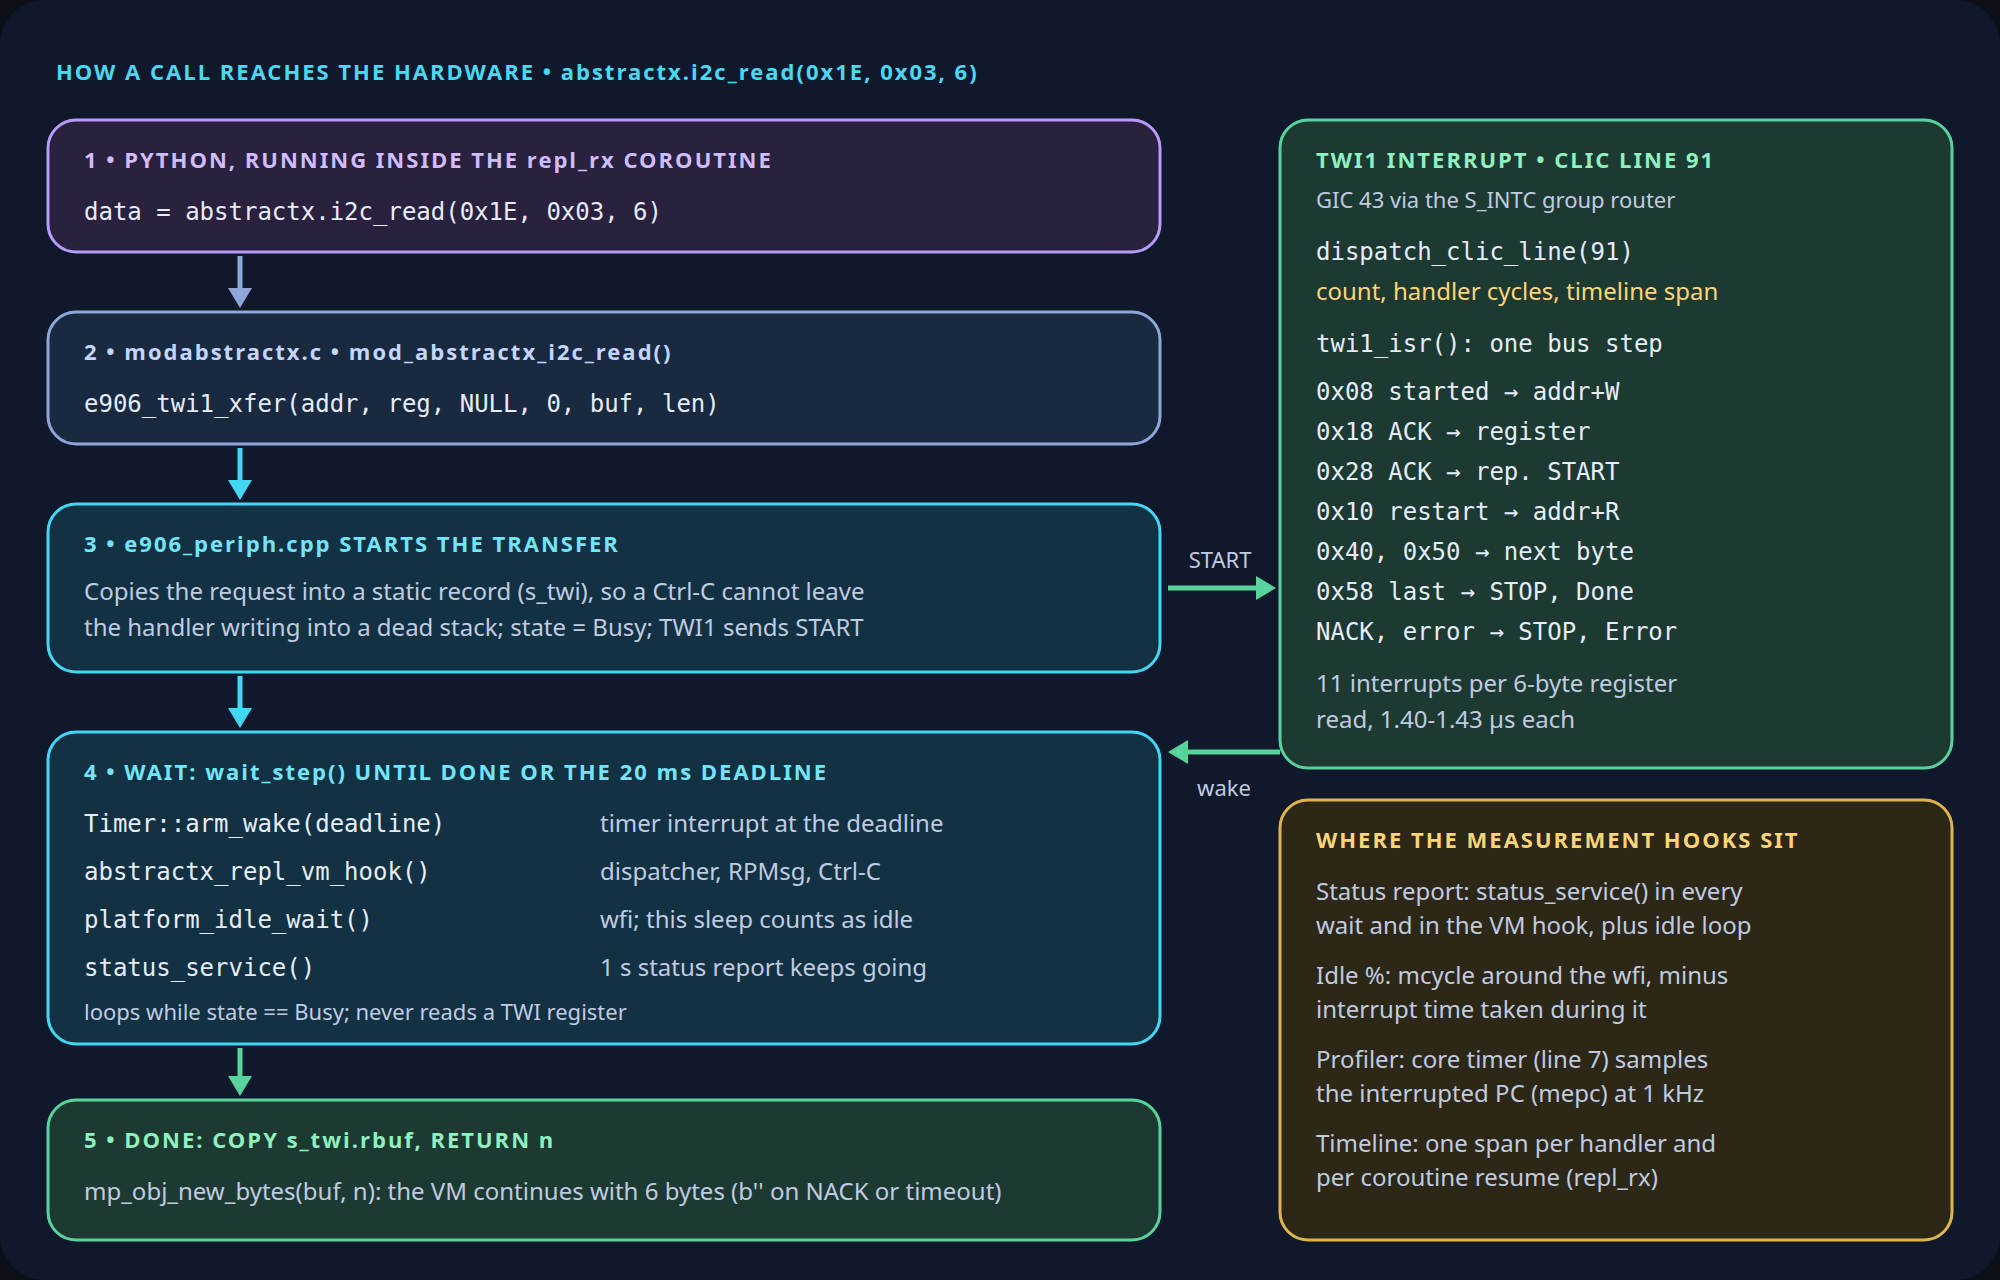The height and width of the screenshot is (1280, 2000).
Task: Select the 'e906_twi1_xfer(addr, reg, NULL, 0, buf, len)' line
Action: pyautogui.click(x=401, y=404)
